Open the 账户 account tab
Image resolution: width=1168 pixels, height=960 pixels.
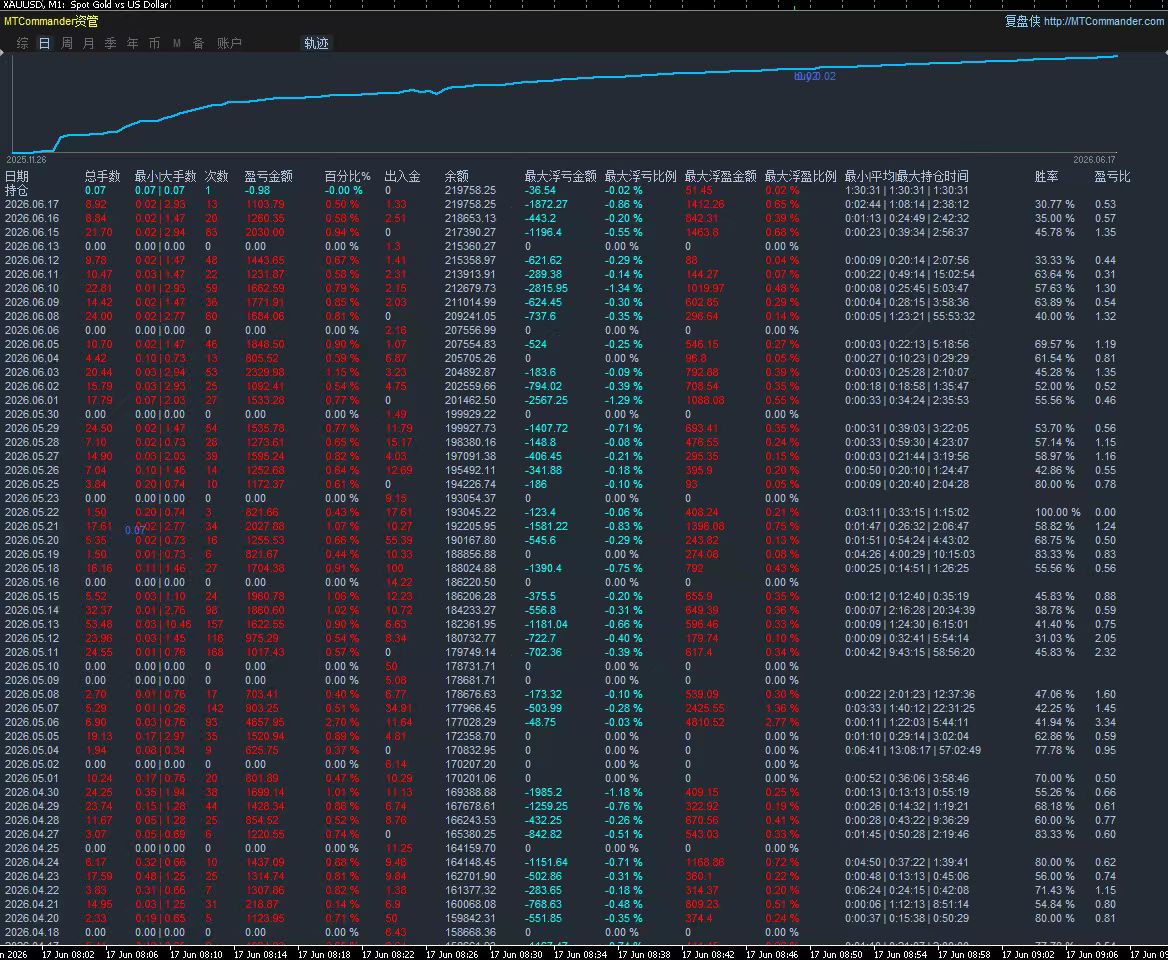[229, 43]
